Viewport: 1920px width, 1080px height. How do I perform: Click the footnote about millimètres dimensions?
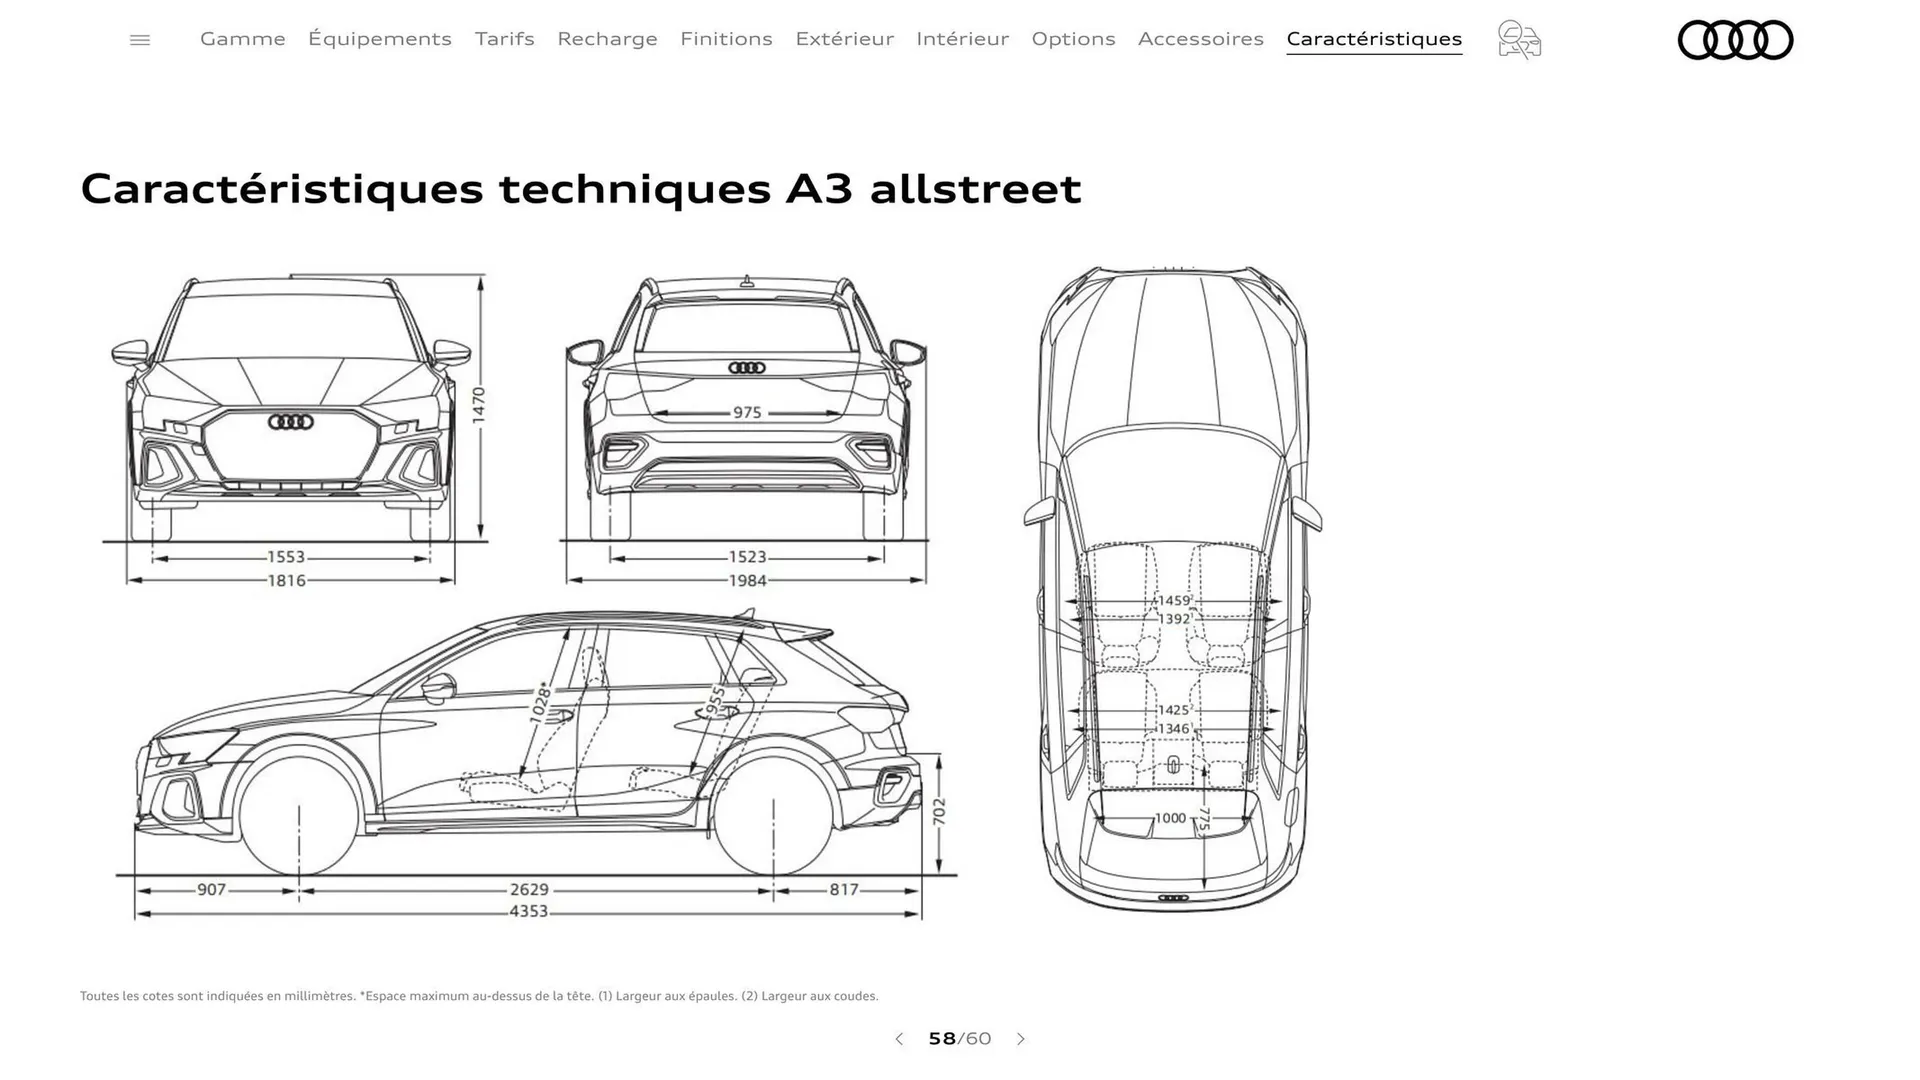(x=480, y=996)
